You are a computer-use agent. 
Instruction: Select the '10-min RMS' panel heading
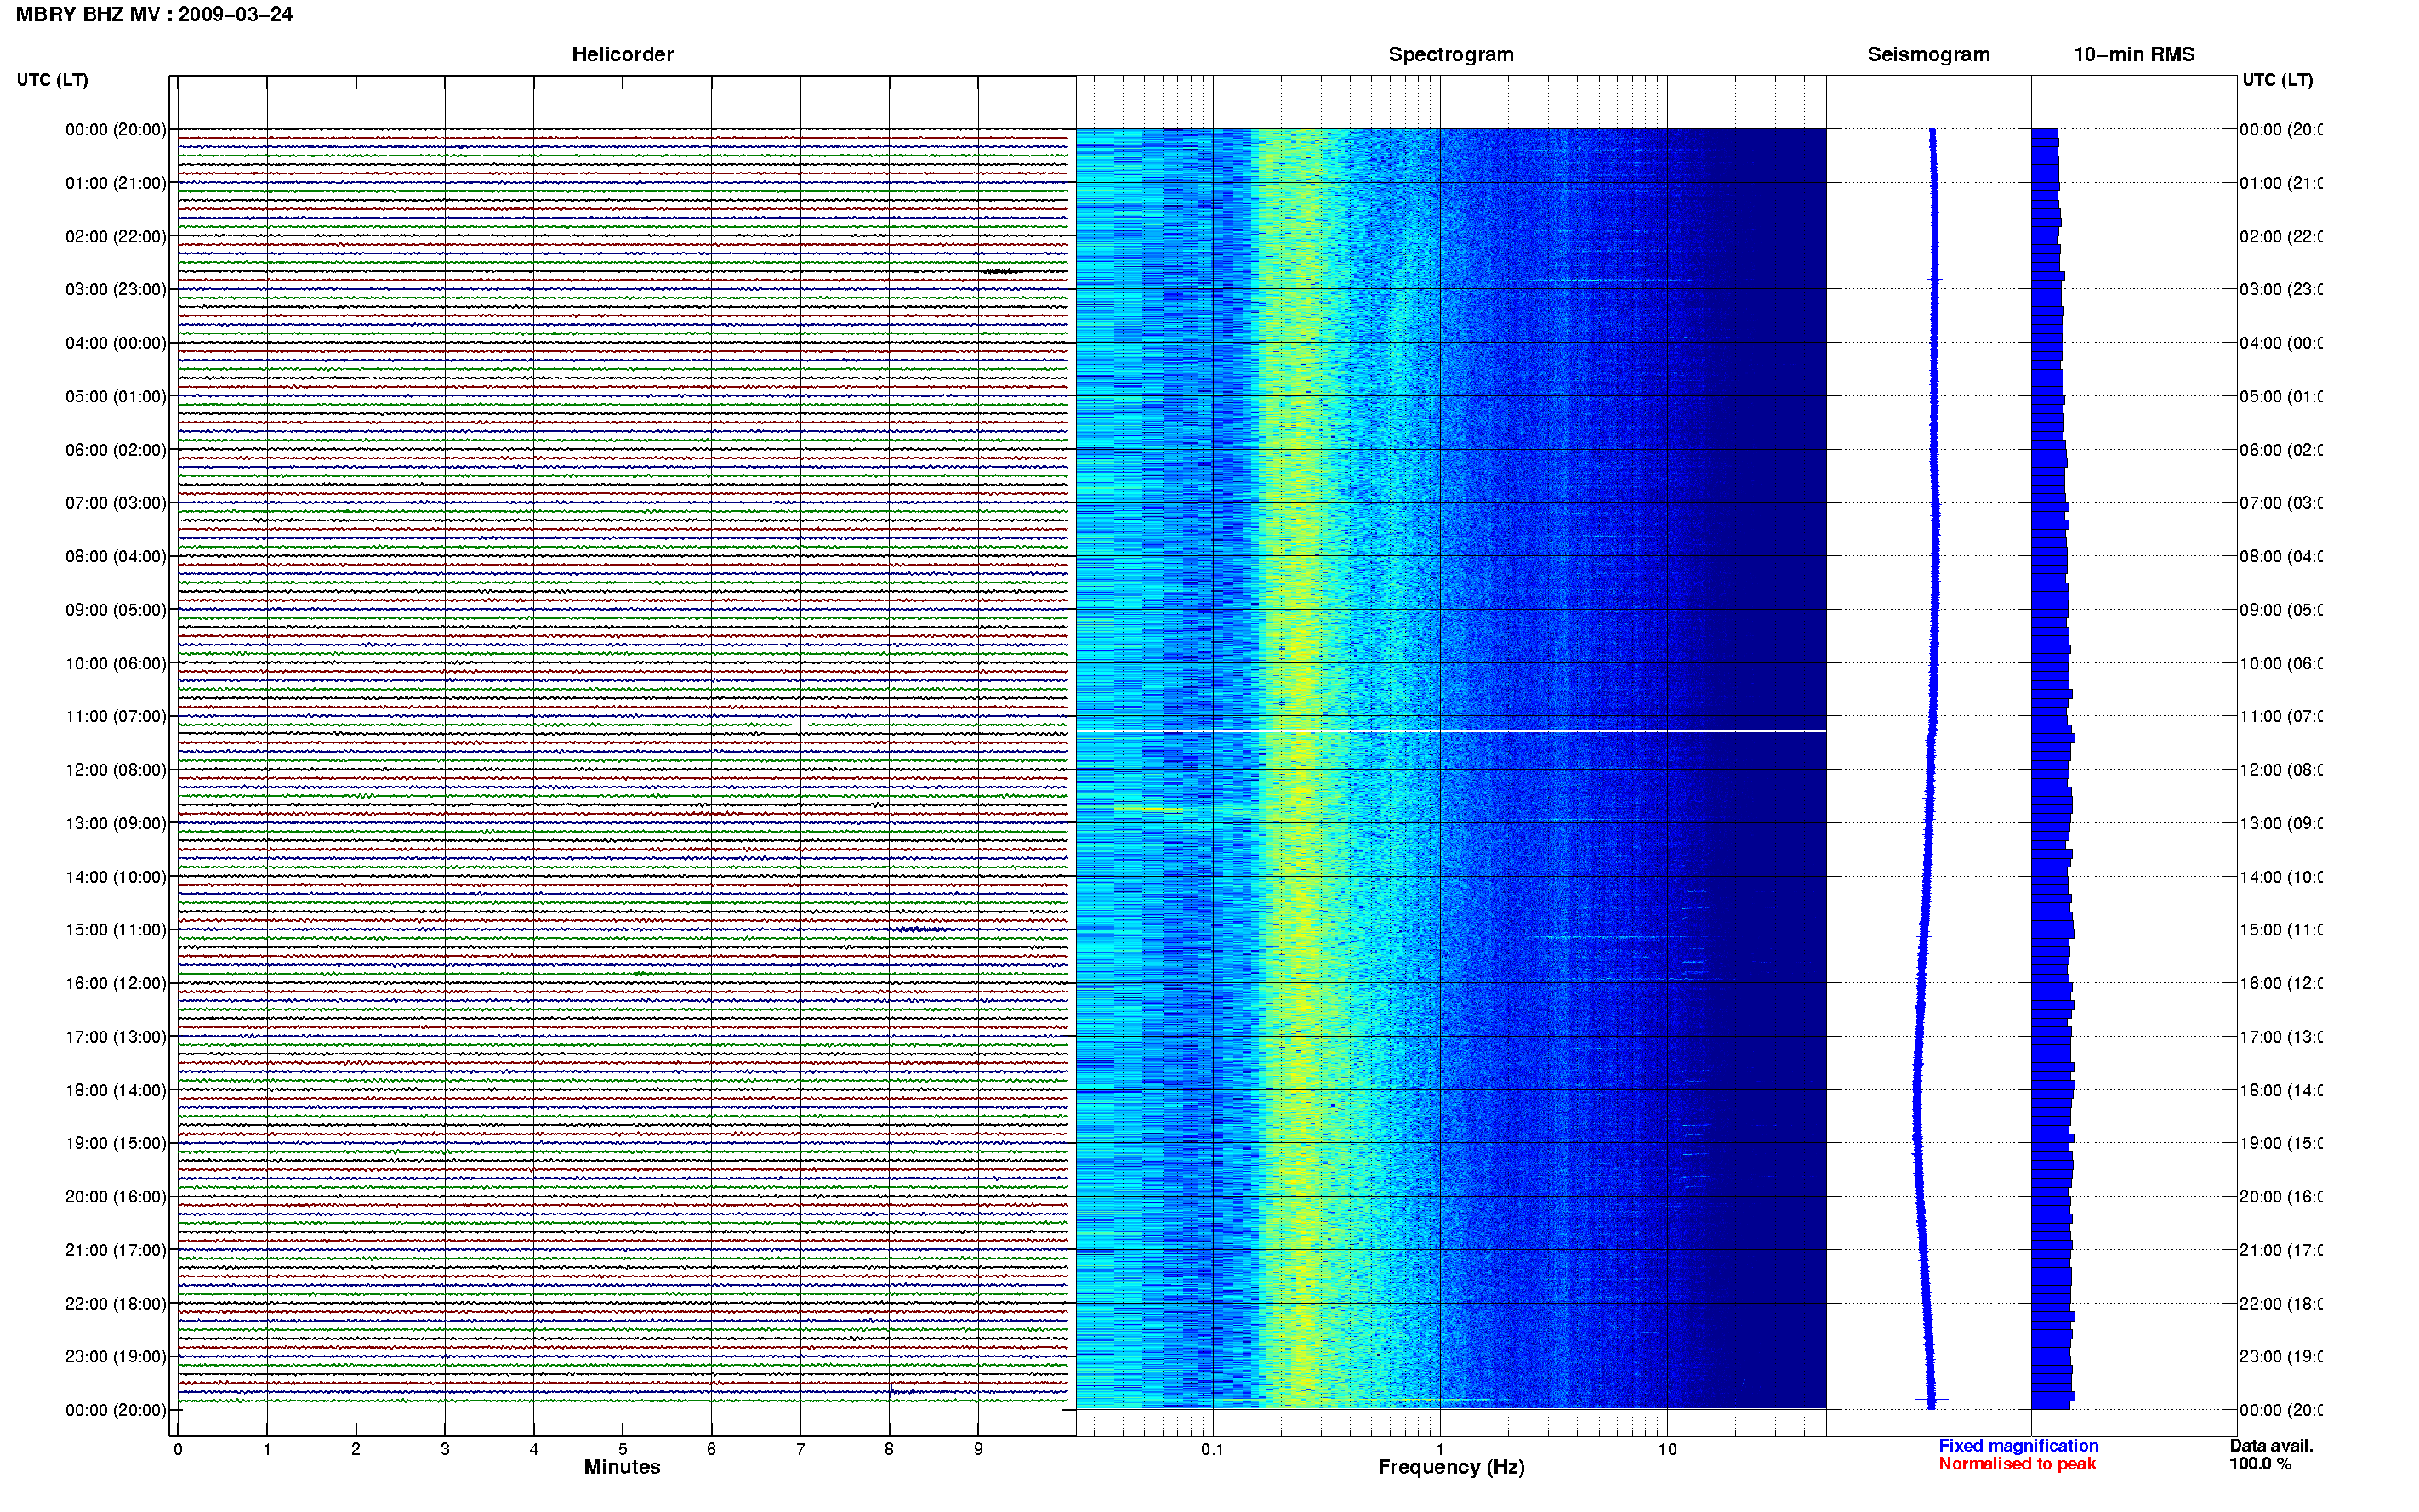click(2133, 54)
